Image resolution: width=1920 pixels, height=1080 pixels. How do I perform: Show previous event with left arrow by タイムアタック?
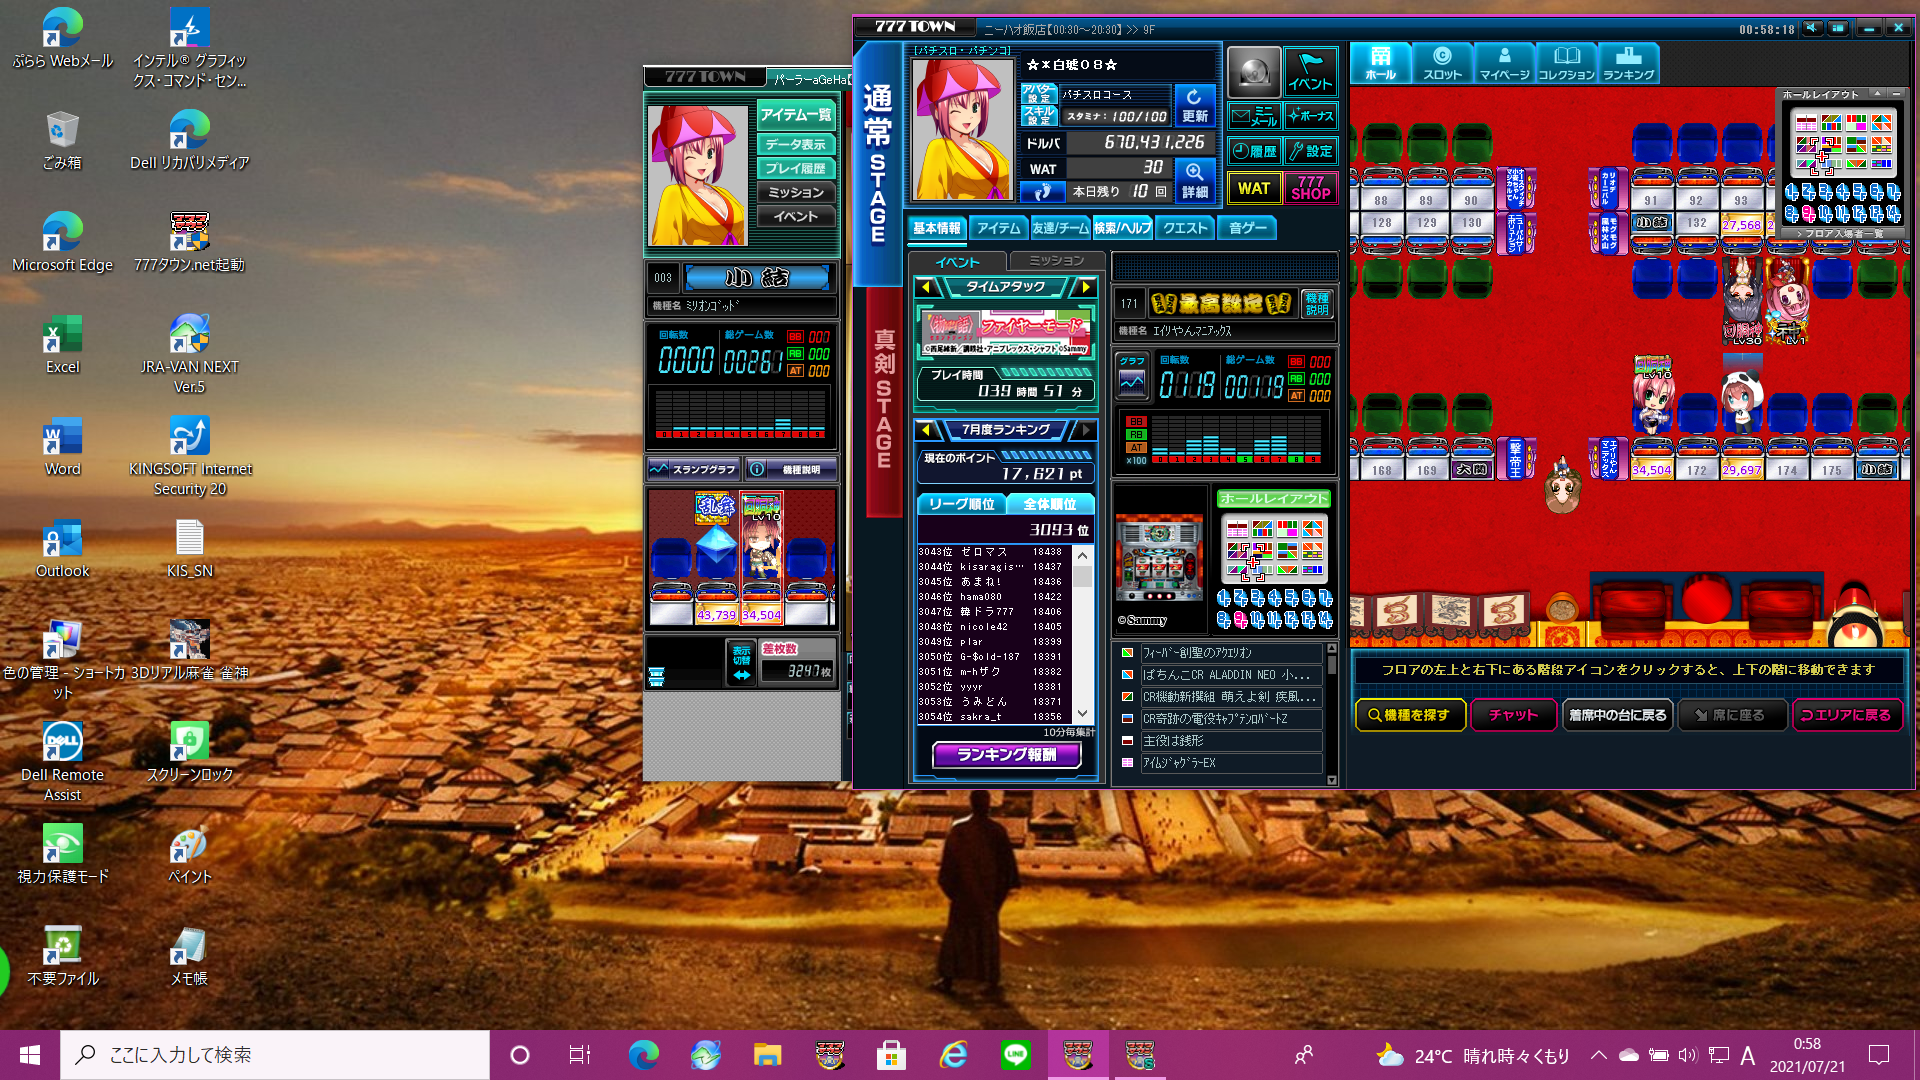[x=926, y=288]
